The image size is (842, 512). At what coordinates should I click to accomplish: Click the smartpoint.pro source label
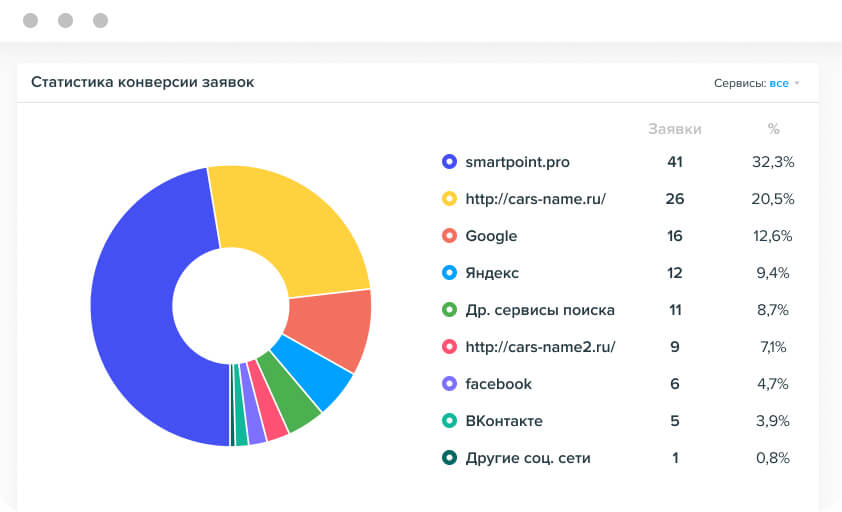pos(517,162)
